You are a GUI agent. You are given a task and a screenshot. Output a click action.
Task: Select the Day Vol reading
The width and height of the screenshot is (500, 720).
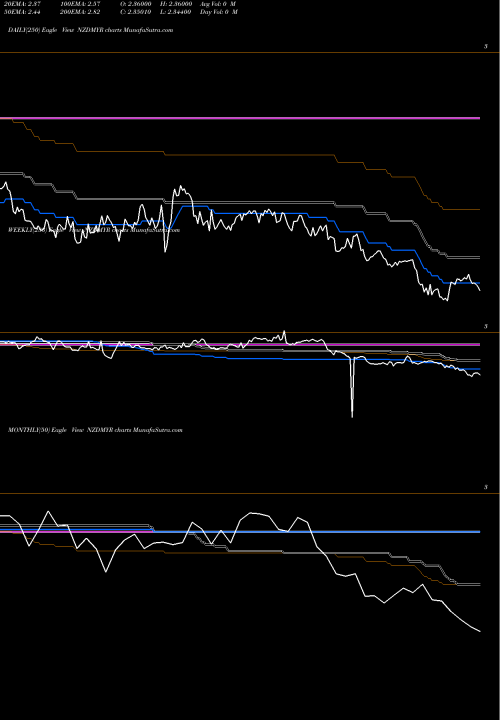219,12
